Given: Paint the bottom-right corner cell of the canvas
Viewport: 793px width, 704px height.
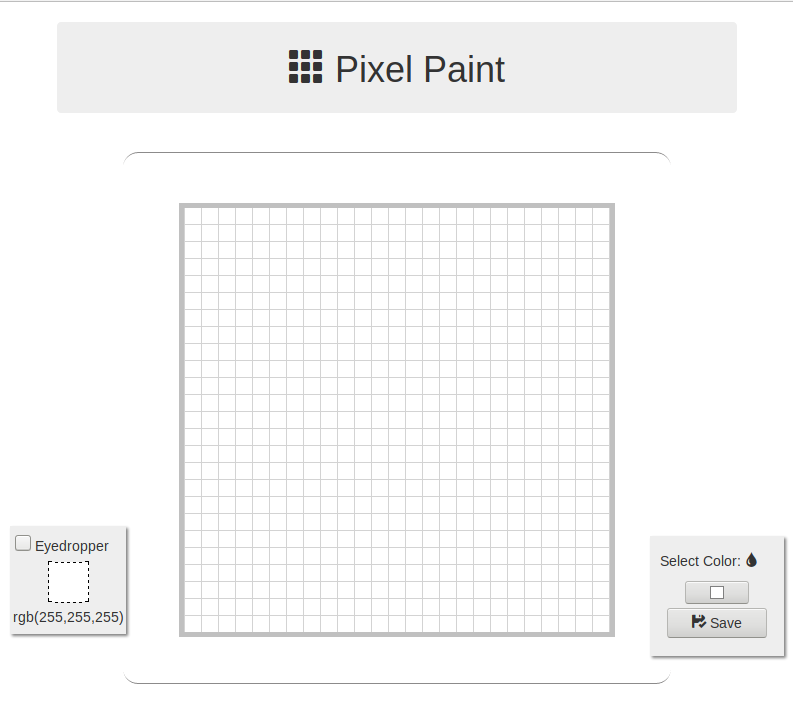Looking at the screenshot, I should [x=601, y=624].
